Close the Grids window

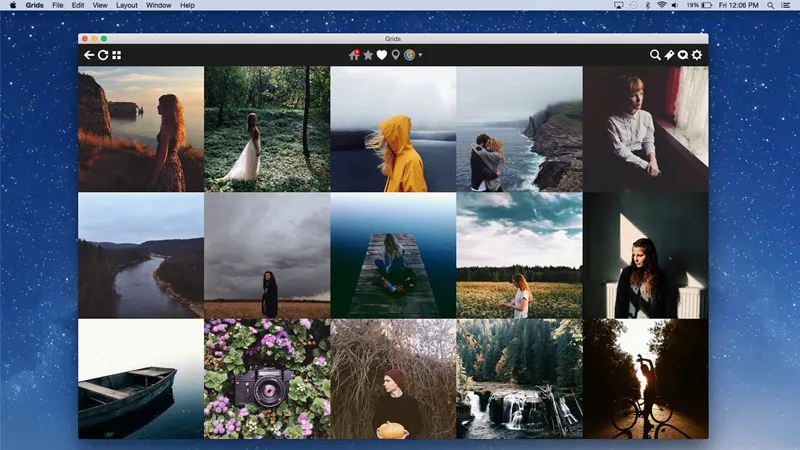coord(85,39)
